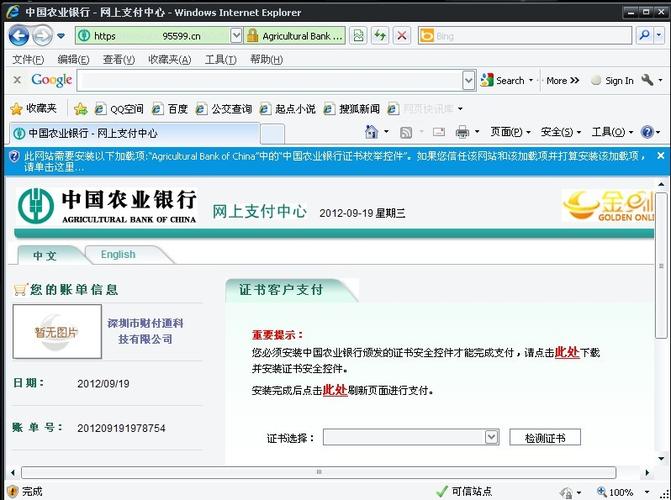Click the horizontal scrollbar right arrow

[x=647, y=473]
